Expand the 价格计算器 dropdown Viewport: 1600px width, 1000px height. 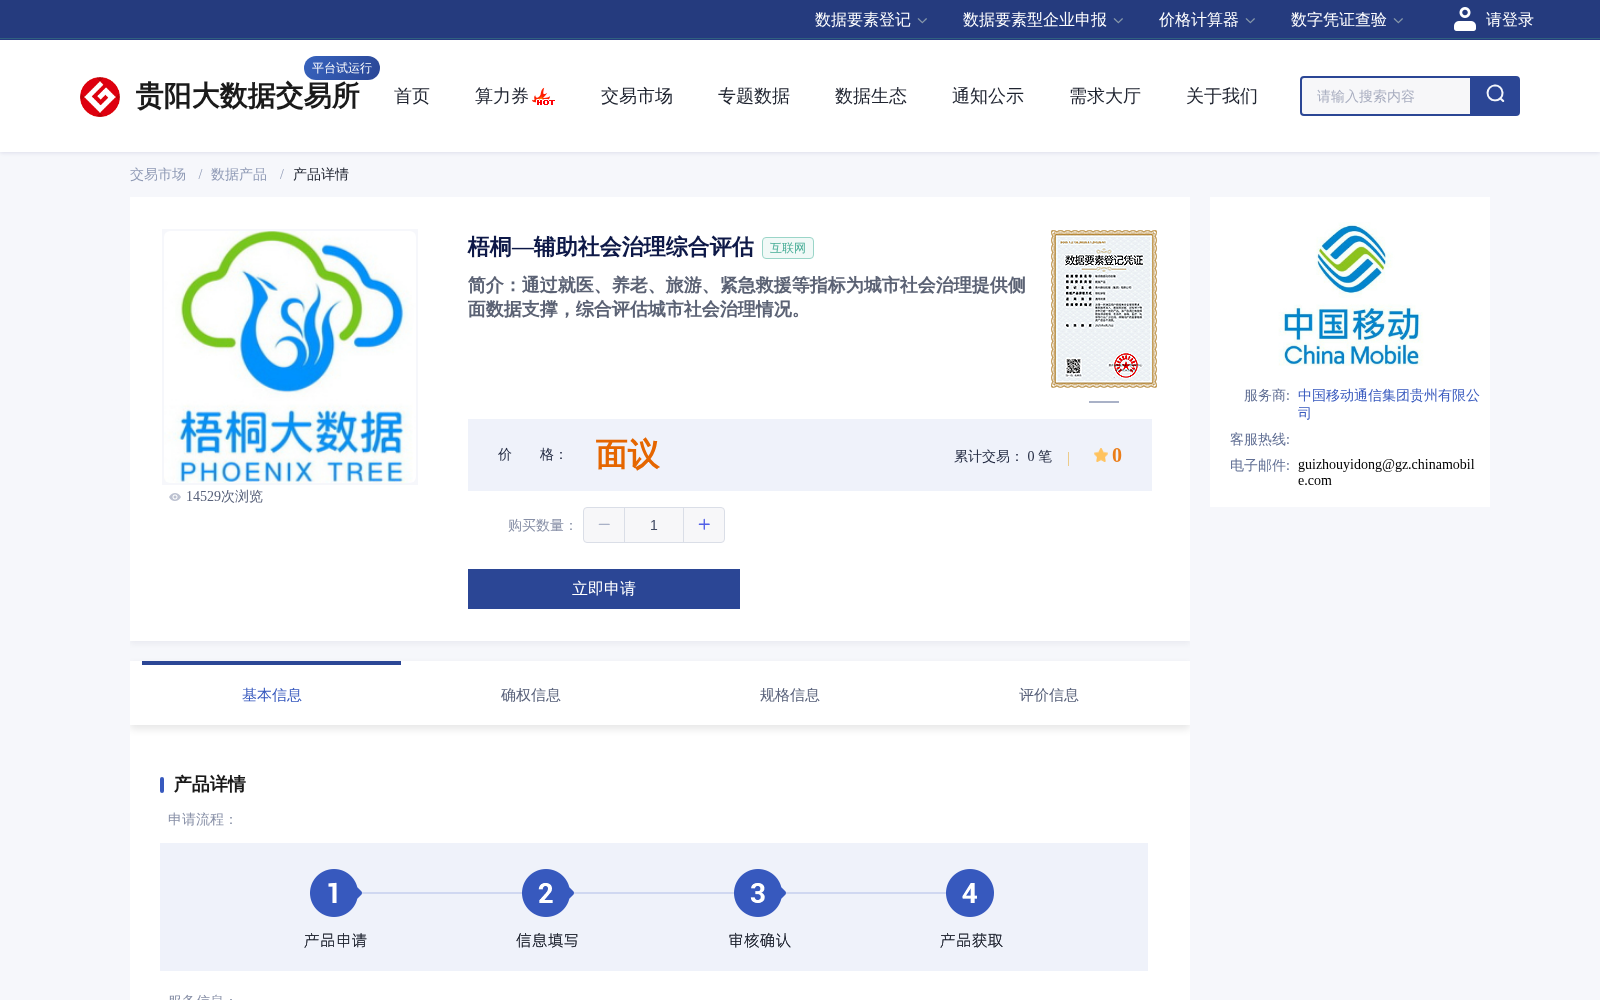1207,20
